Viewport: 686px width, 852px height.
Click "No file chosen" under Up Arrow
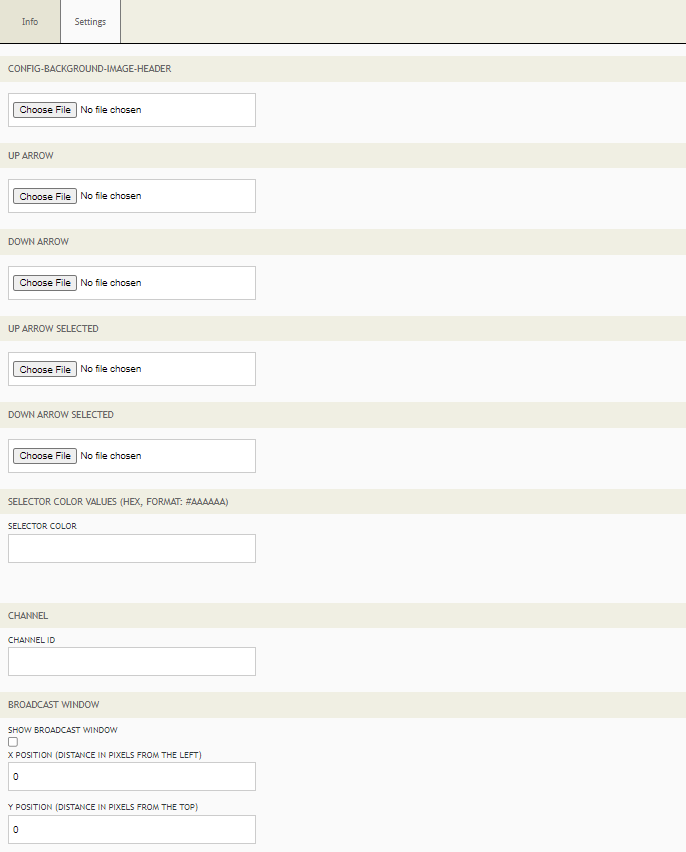pos(111,196)
